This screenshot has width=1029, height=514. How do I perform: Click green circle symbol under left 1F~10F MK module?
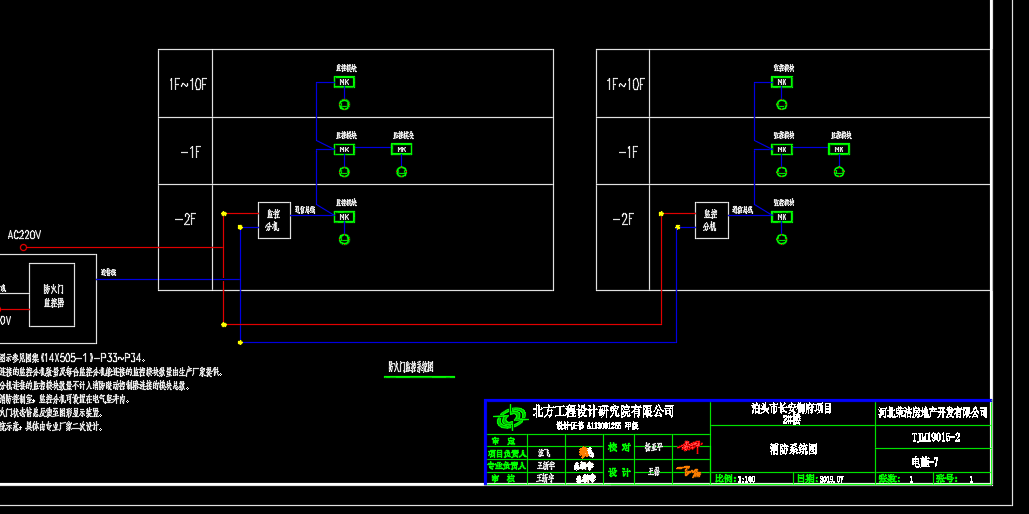344,105
